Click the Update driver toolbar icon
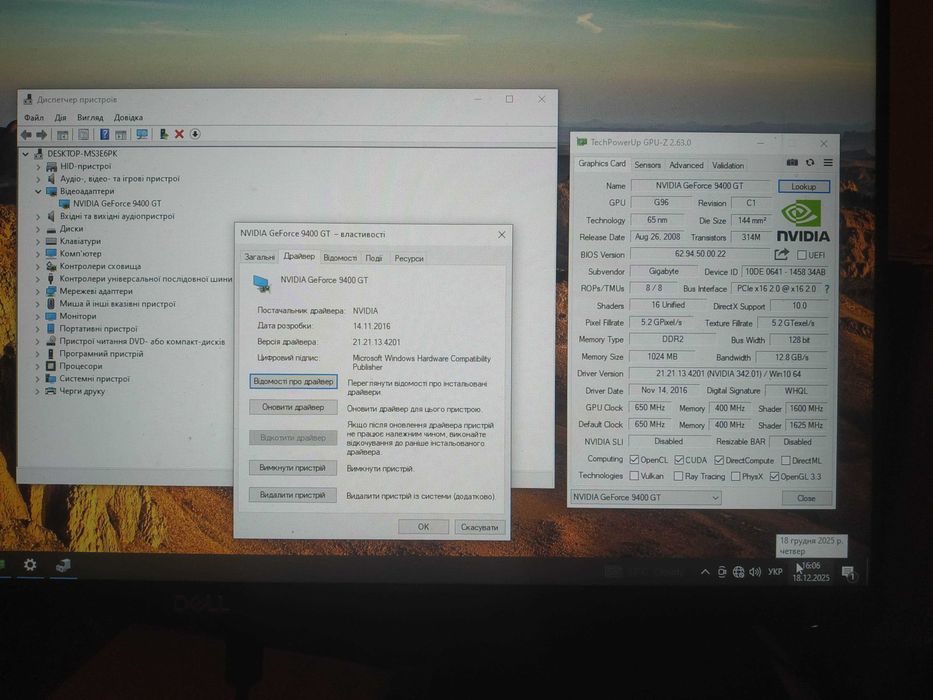The width and height of the screenshot is (933, 700). 164,135
